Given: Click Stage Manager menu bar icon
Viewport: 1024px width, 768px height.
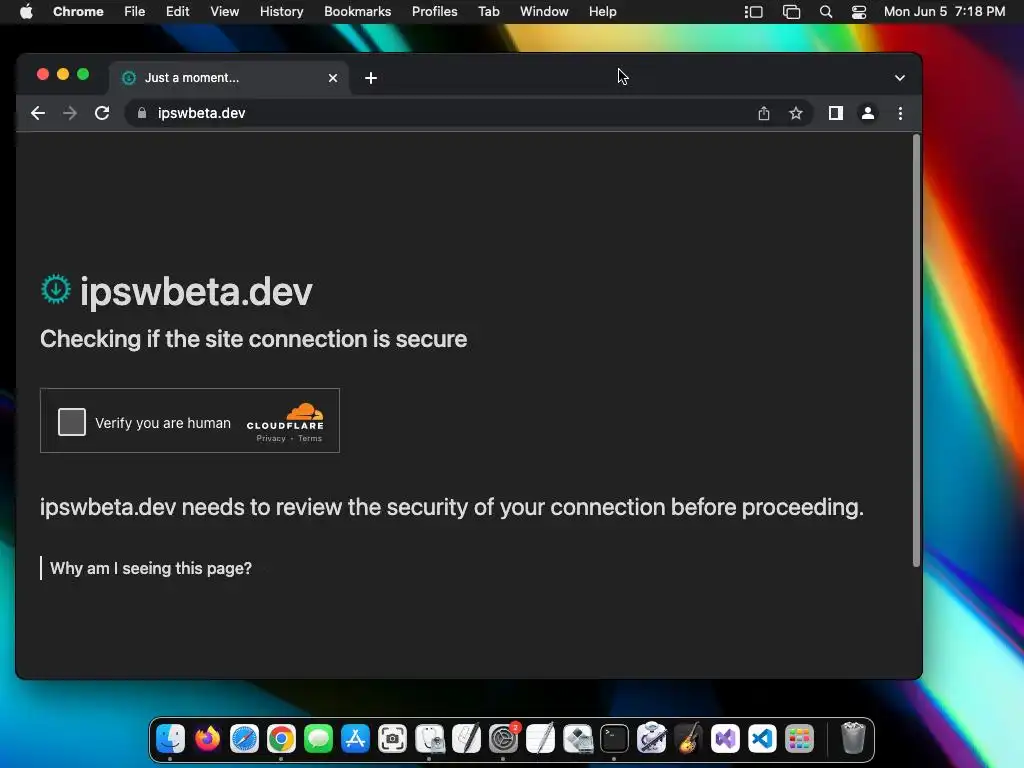Looking at the screenshot, I should coord(754,11).
